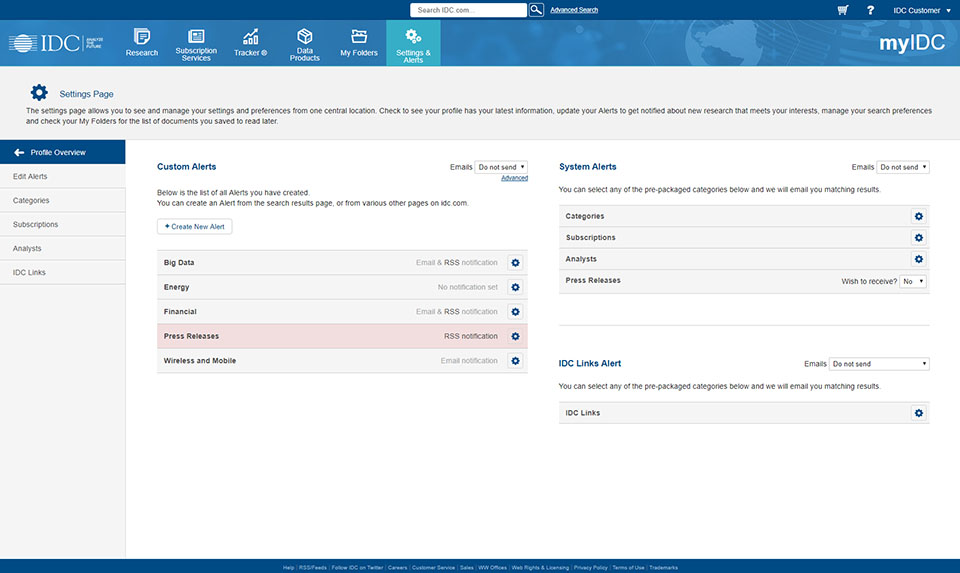This screenshot has height=573, width=960.
Task: Click the Settings Page gear icon
Action: pyautogui.click(x=39, y=92)
